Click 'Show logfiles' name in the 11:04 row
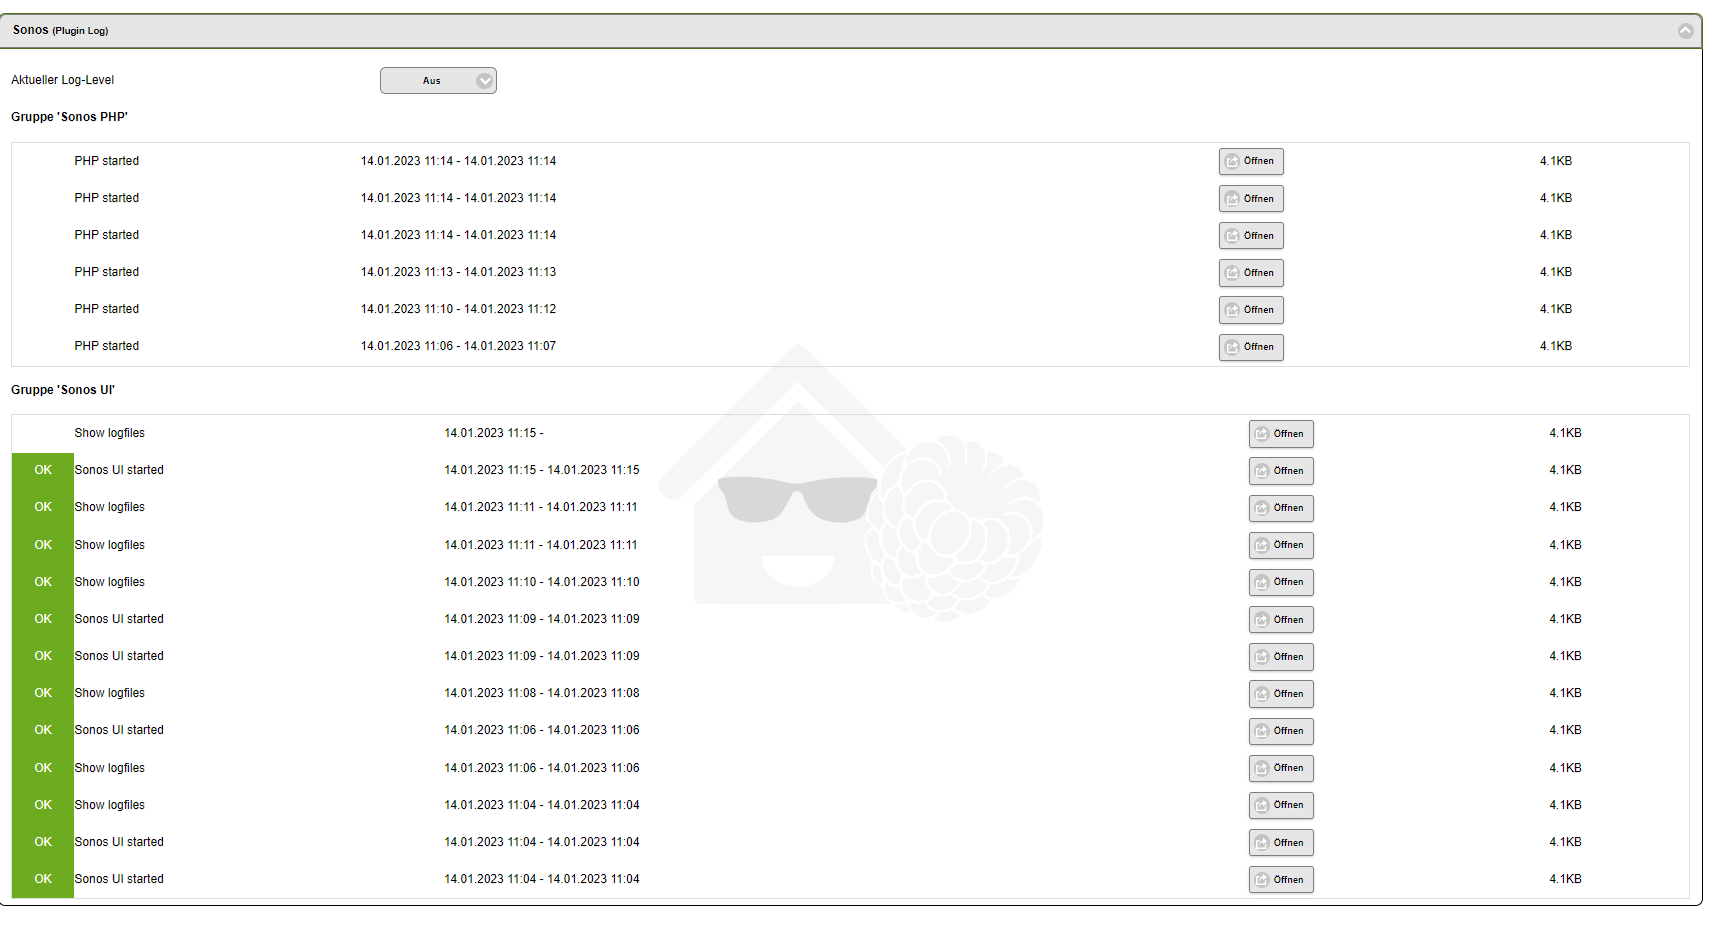Viewport: 1712px width, 941px height. click(x=109, y=805)
